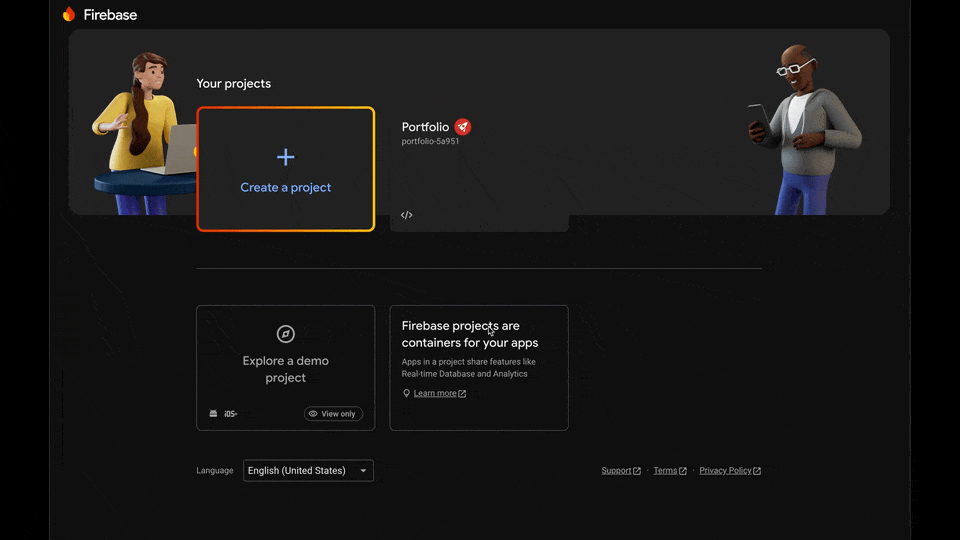Image resolution: width=960 pixels, height=540 pixels.
Task: Click the Your projects heading
Action: pyautogui.click(x=233, y=84)
